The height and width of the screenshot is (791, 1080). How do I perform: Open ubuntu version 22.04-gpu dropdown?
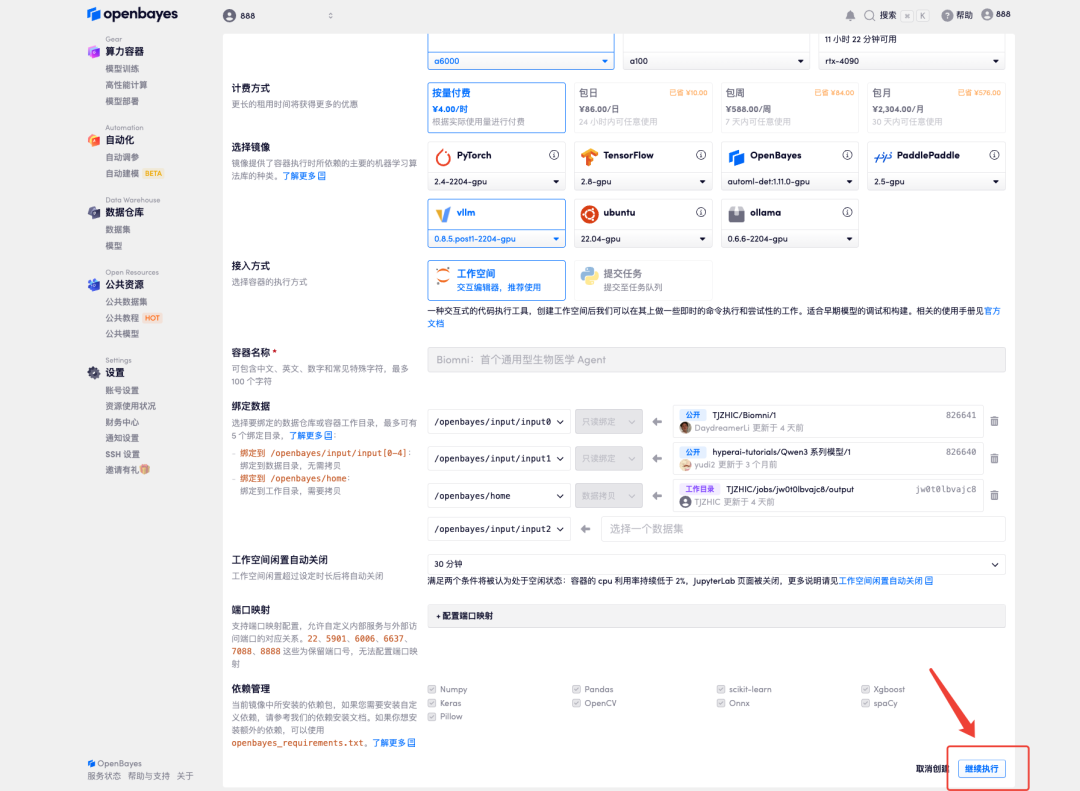tap(643, 238)
